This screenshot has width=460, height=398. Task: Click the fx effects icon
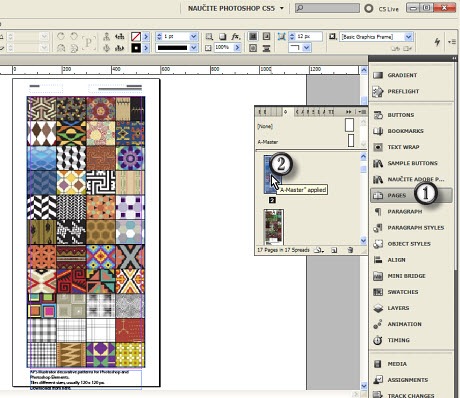pos(236,36)
